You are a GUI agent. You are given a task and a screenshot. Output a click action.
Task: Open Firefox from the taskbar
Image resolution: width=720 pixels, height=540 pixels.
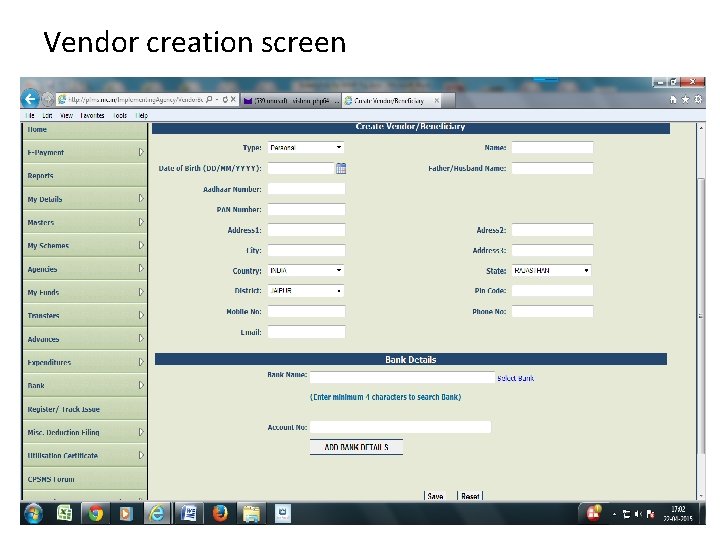[x=220, y=513]
